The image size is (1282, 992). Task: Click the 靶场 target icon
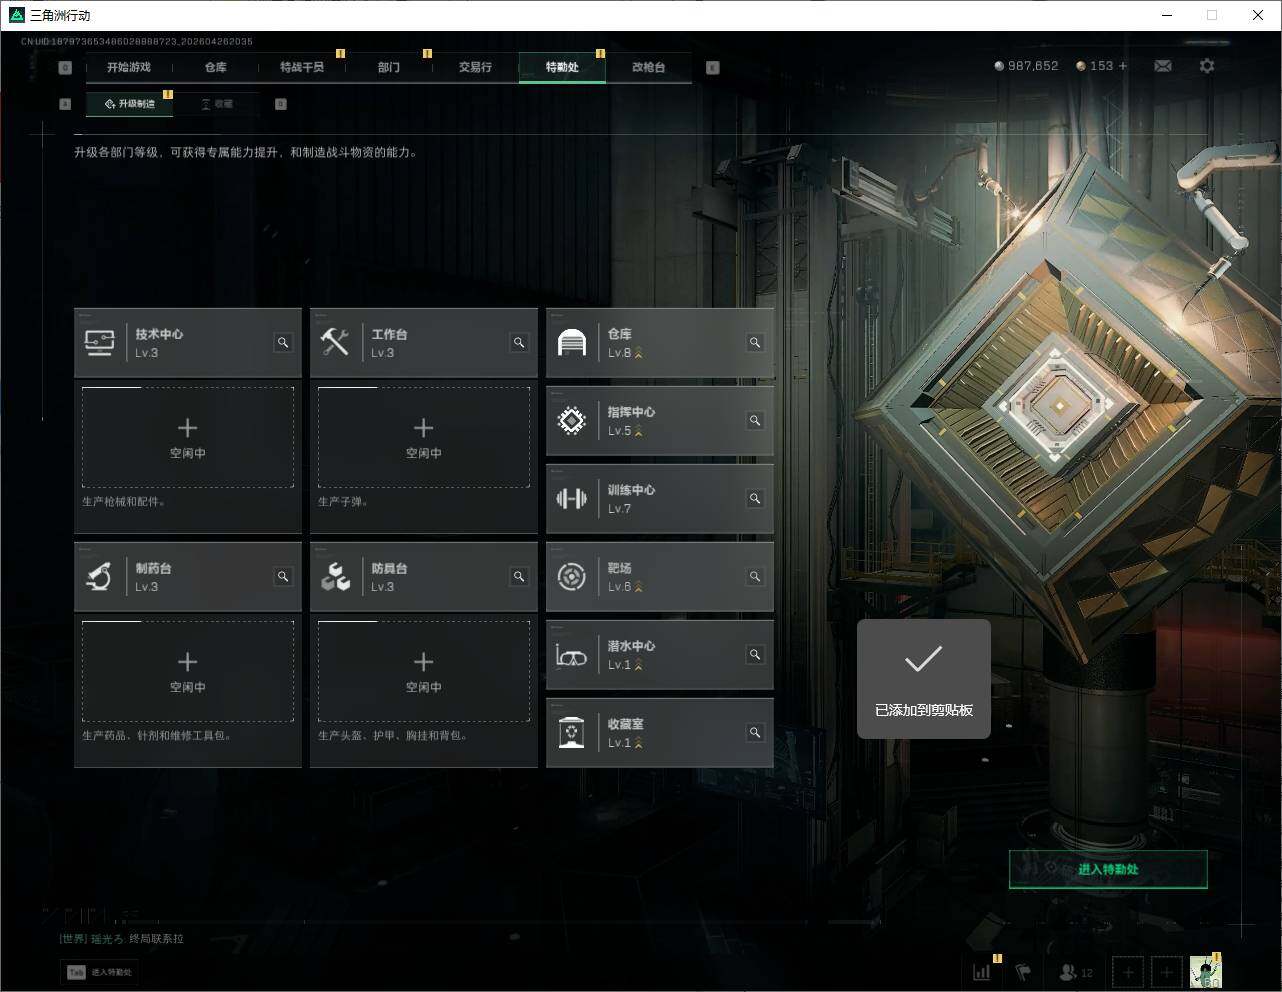pyautogui.click(x=571, y=577)
